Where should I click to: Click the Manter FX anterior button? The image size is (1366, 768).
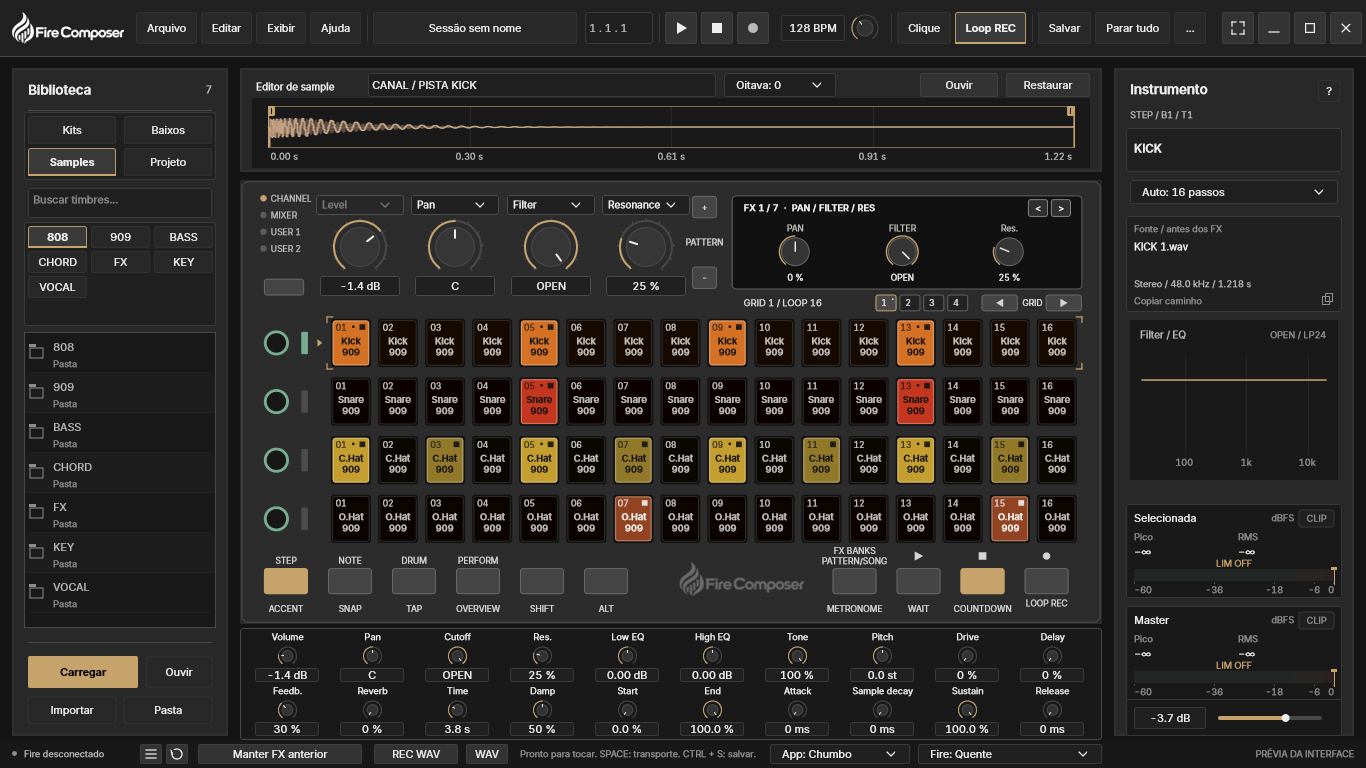coord(280,754)
